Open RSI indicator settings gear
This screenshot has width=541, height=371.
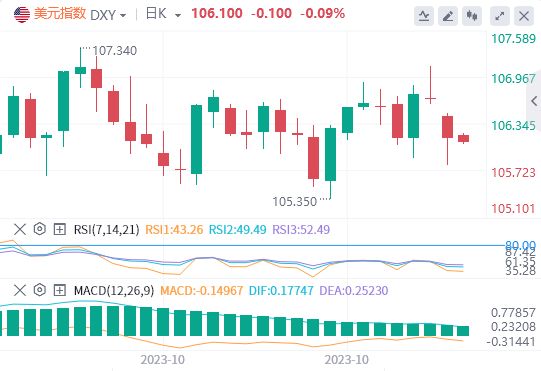(40, 229)
